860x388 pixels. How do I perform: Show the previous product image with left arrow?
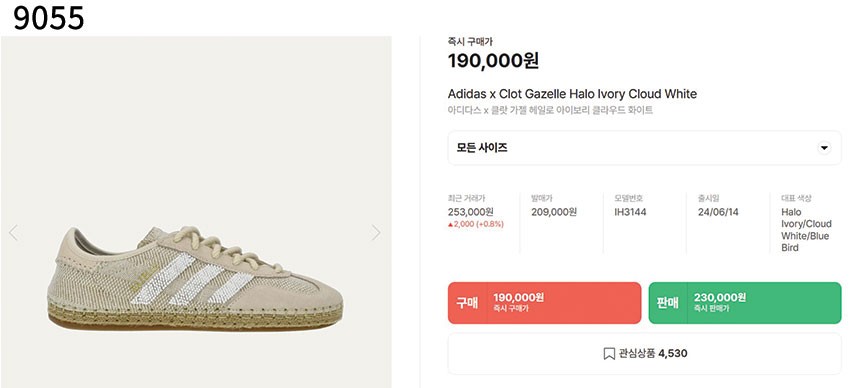[x=14, y=233]
